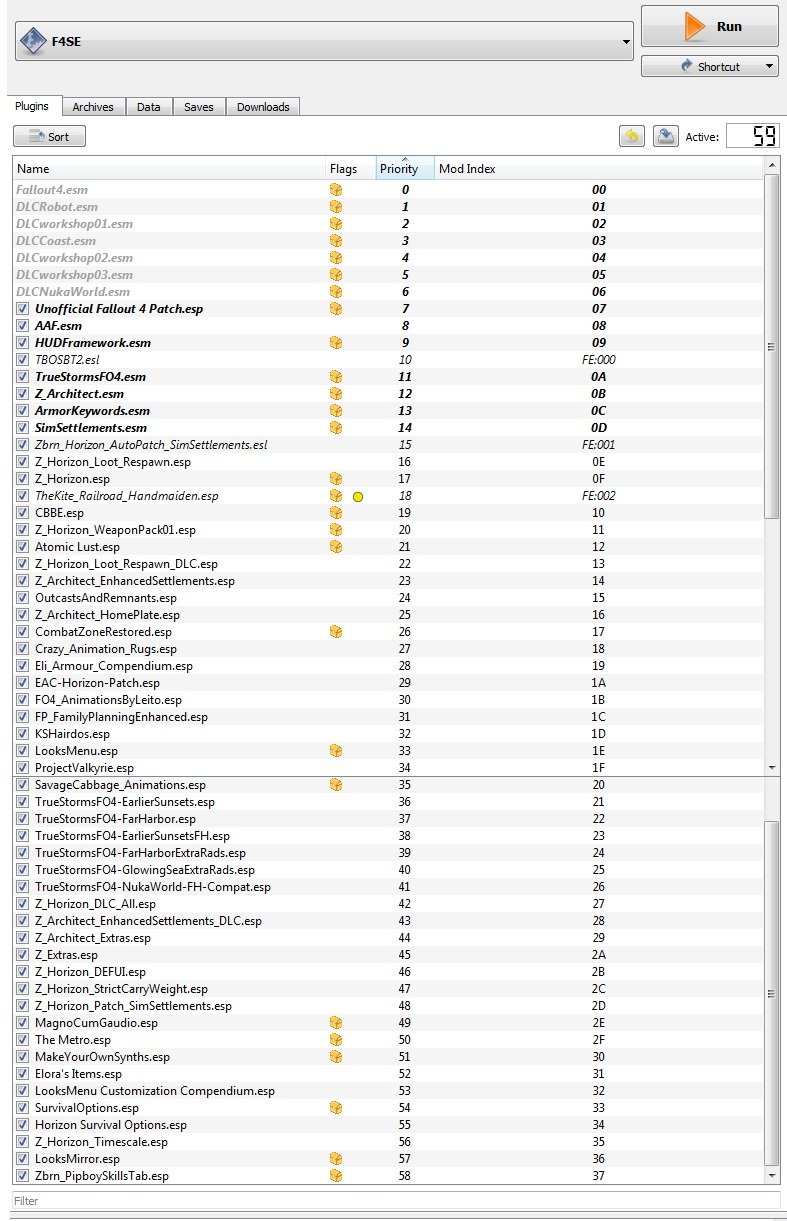Image resolution: width=787 pixels, height=1221 pixels.
Task: Uncheck SimSettlements.esm checkbox
Action: click(x=23, y=428)
